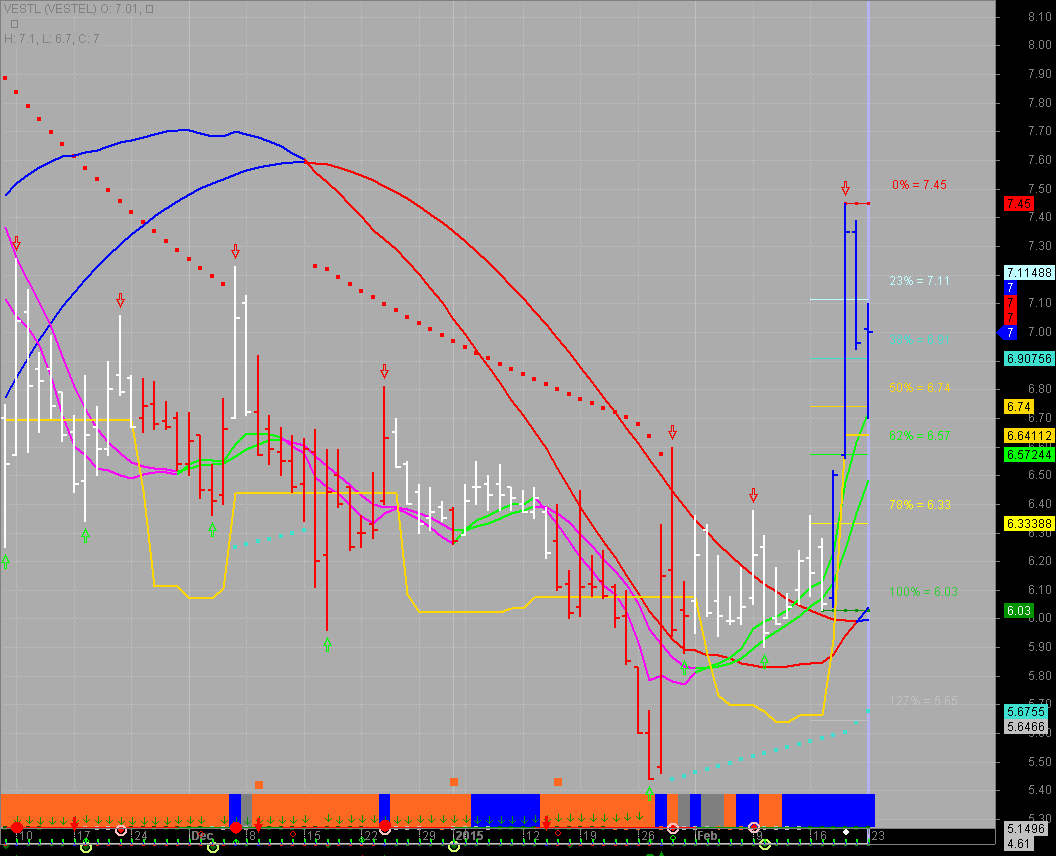Click the red down arrow at far left

(x=16, y=244)
